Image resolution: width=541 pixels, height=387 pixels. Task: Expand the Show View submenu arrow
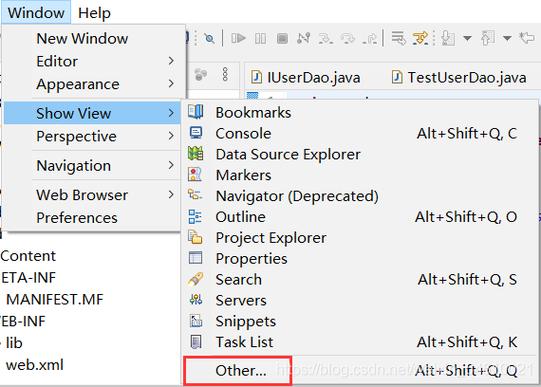tap(171, 113)
